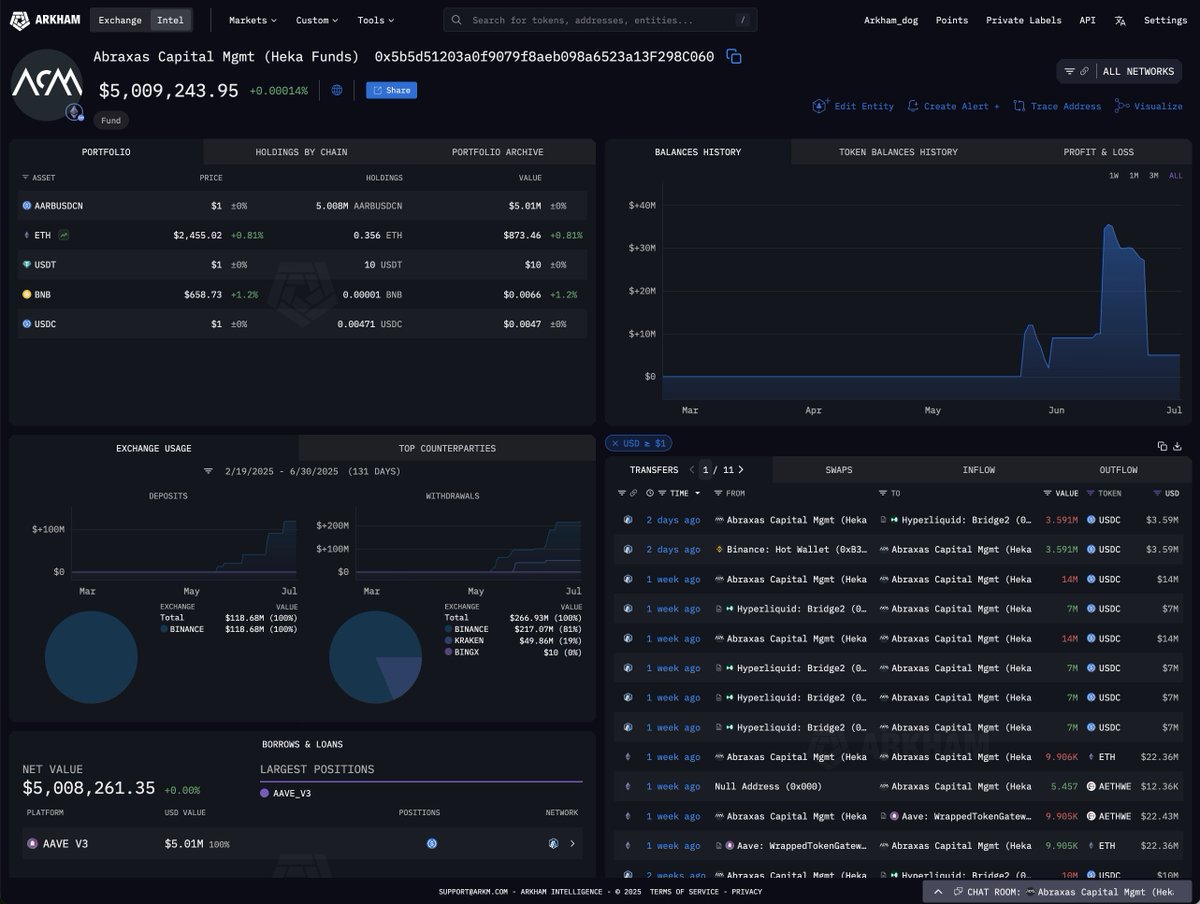Image resolution: width=1200 pixels, height=904 pixels.
Task: Go to previous transfers page arrow
Action: point(691,469)
